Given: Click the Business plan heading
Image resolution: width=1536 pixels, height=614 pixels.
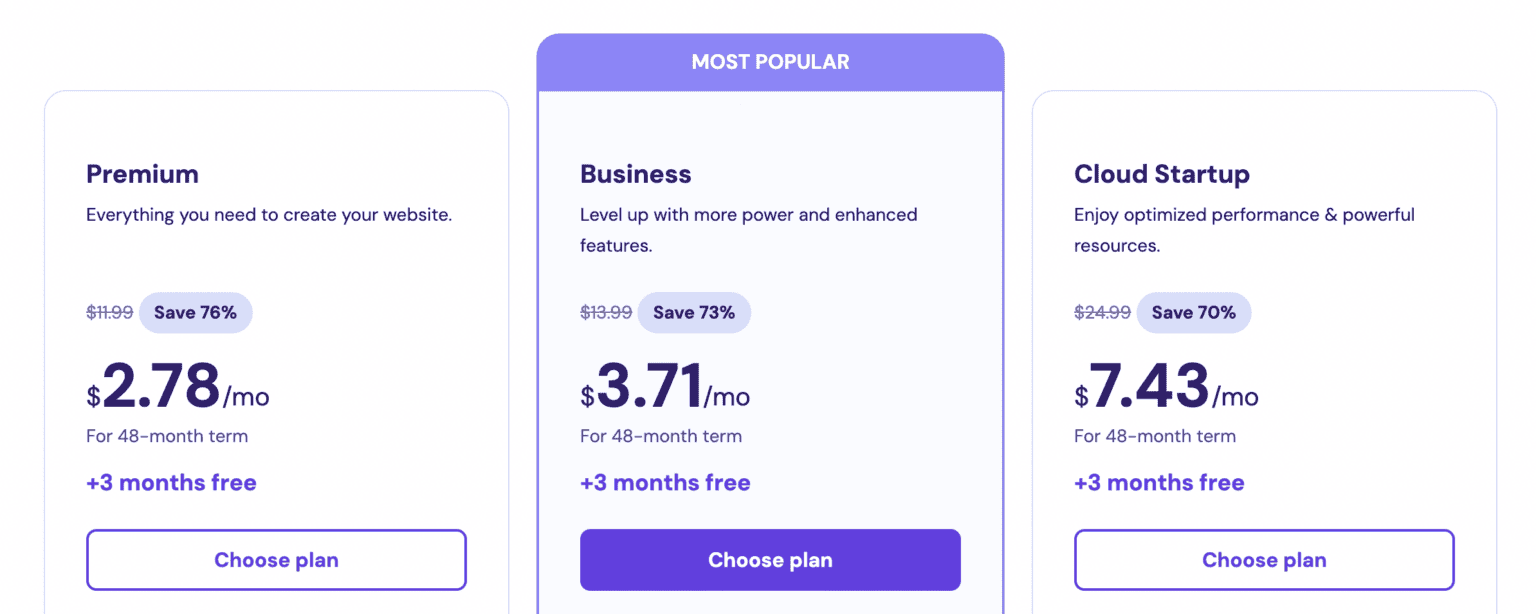Looking at the screenshot, I should point(635,174).
